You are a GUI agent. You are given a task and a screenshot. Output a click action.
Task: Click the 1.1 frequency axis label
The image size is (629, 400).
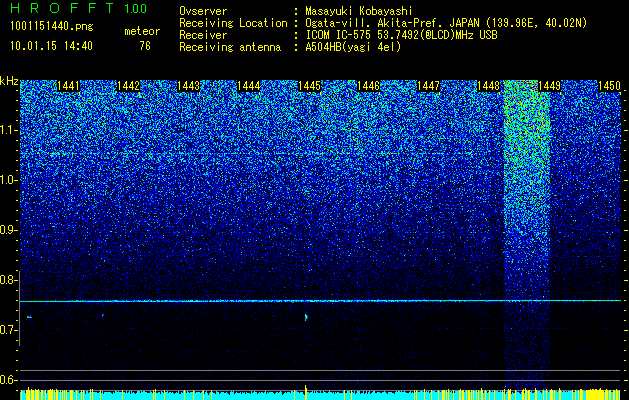pos(8,130)
